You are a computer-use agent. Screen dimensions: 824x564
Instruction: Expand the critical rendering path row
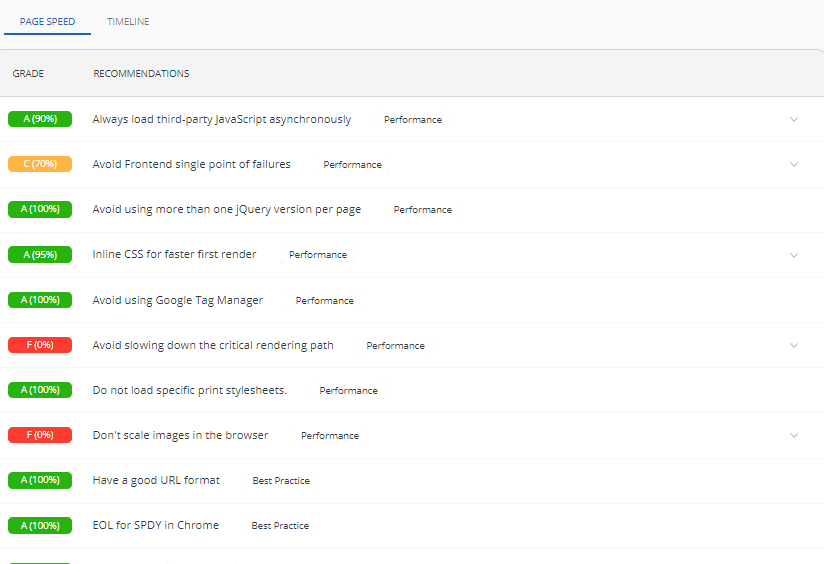[794, 345]
